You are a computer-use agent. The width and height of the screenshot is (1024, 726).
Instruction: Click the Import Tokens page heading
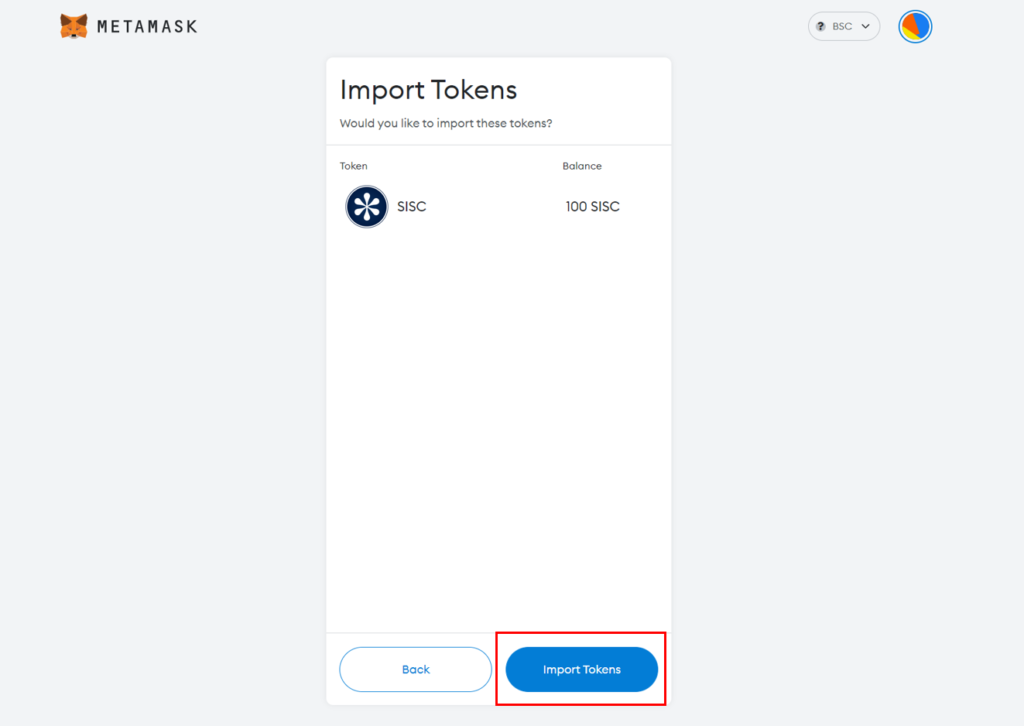[428, 90]
